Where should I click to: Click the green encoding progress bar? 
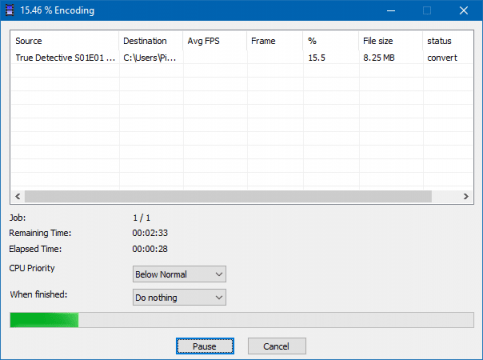tap(242, 320)
